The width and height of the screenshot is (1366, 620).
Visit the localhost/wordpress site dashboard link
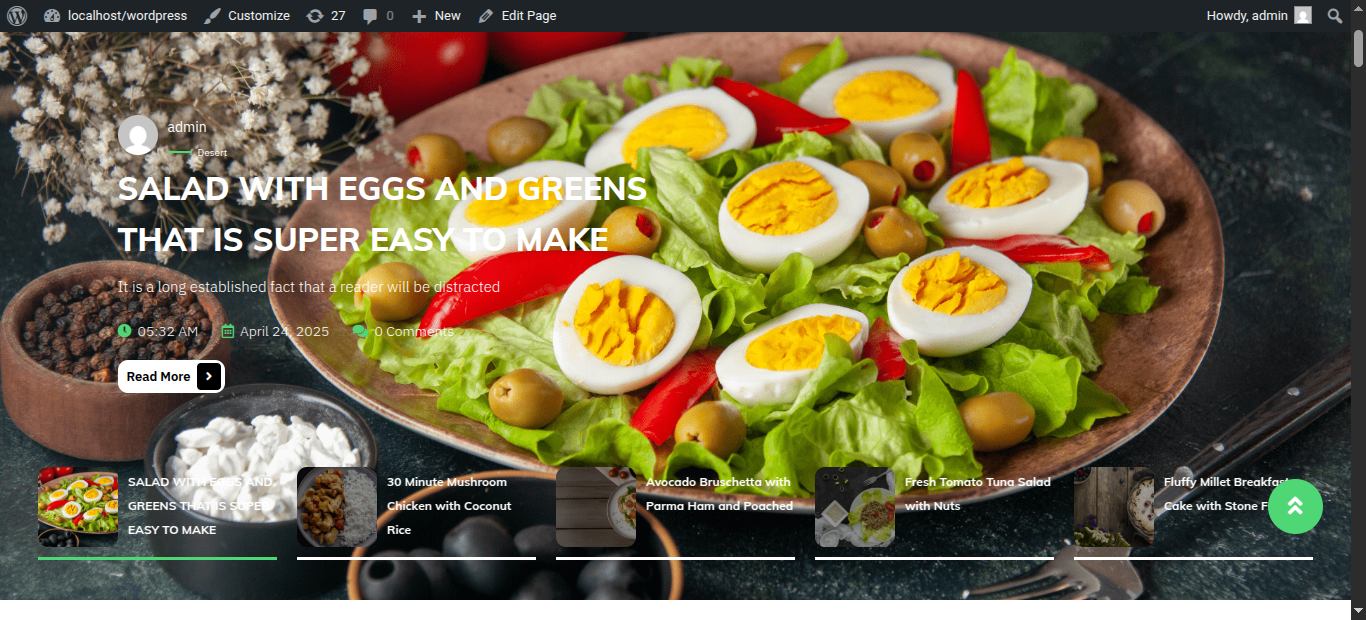tap(115, 16)
